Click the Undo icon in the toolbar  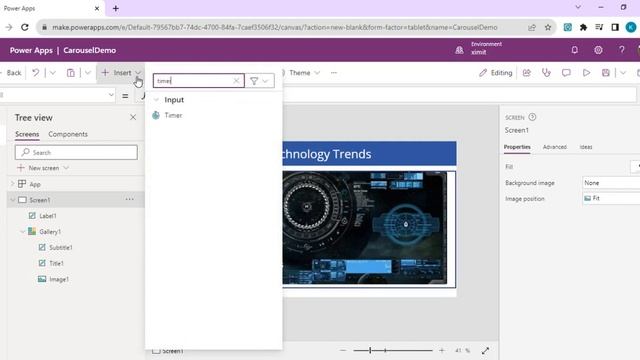[x=36, y=73]
